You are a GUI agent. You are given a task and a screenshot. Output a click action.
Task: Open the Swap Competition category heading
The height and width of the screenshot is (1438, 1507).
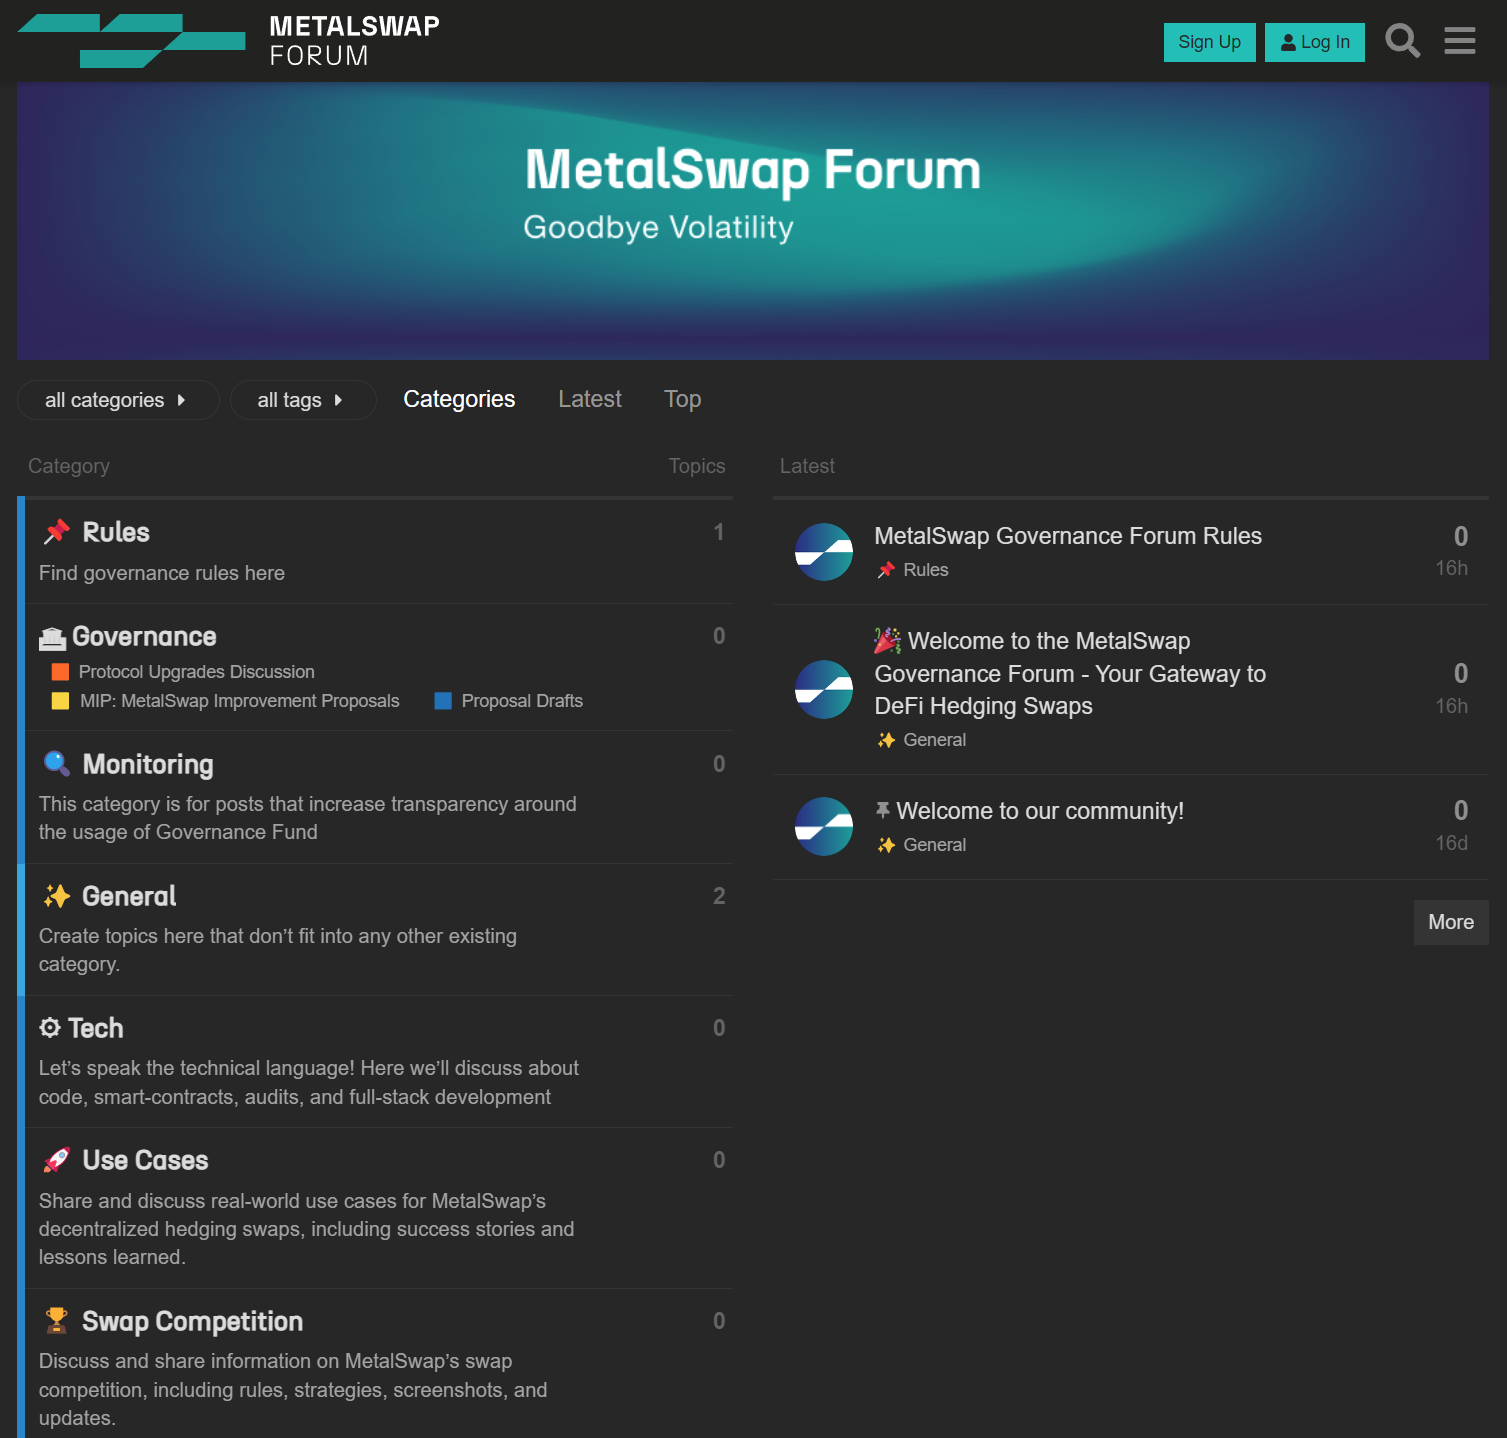[192, 1322]
